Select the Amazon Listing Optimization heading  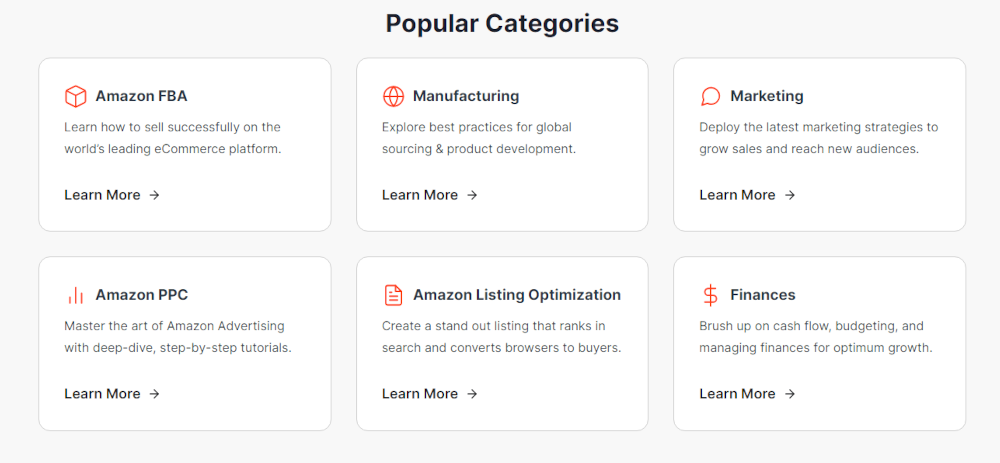click(517, 295)
